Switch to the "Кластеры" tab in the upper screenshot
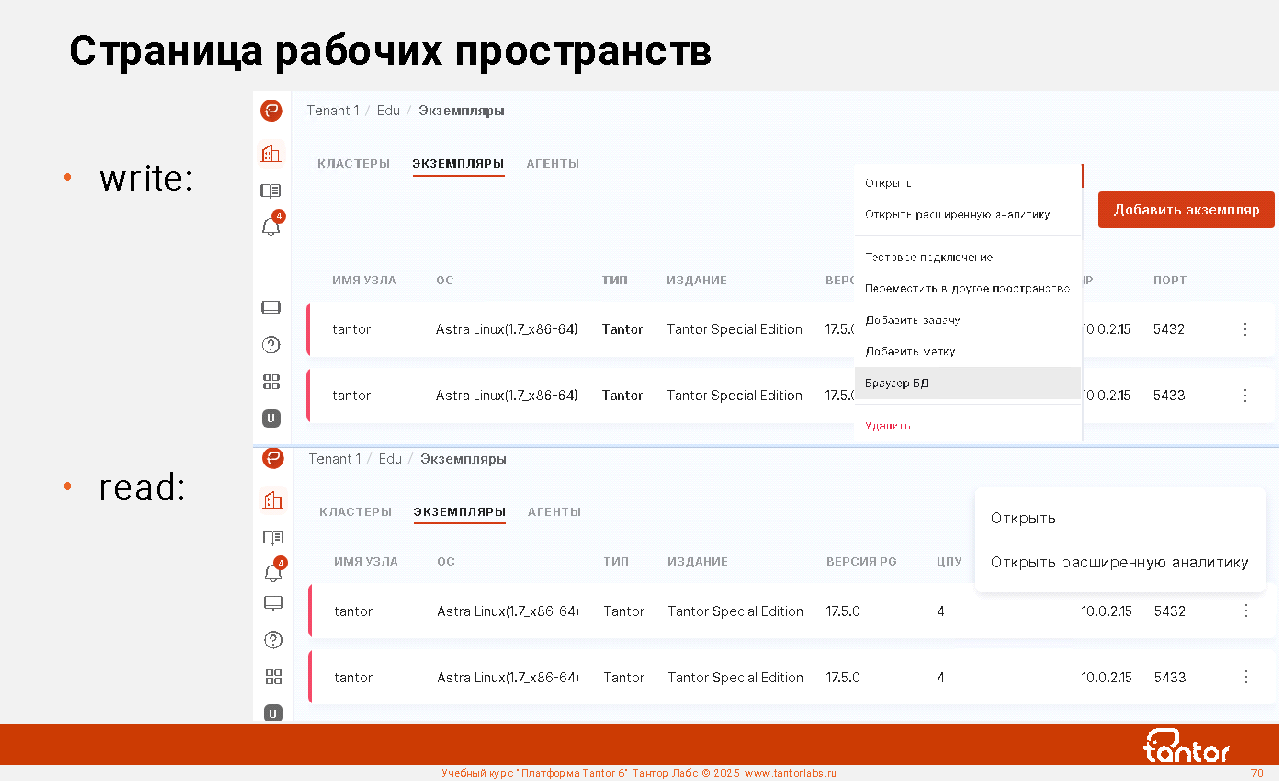Screen dimensions: 1279x781 coord(353,164)
